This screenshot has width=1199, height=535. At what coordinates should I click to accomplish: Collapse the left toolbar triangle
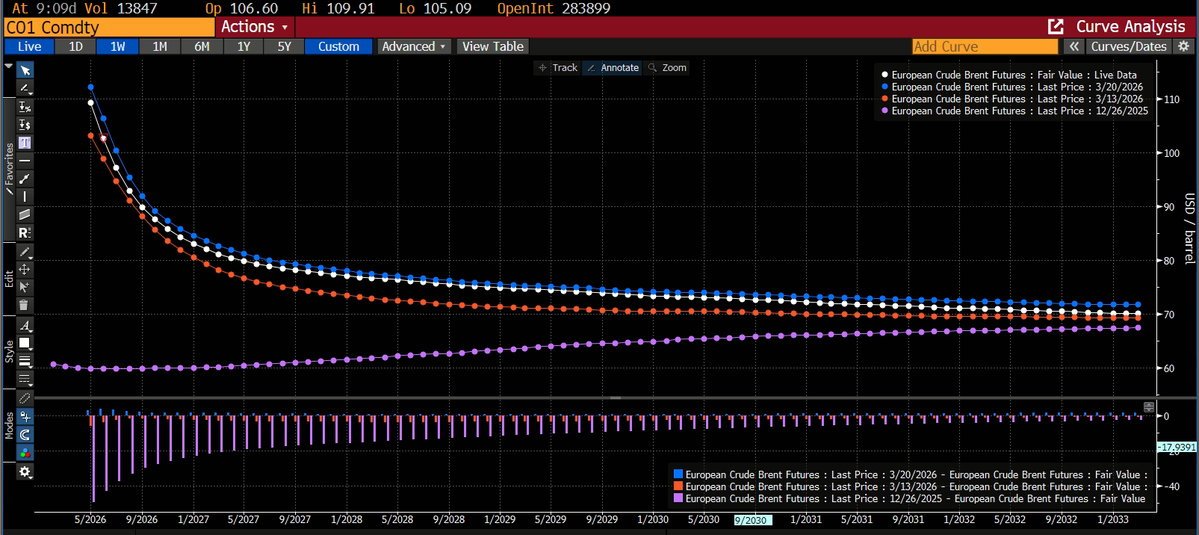[8, 66]
